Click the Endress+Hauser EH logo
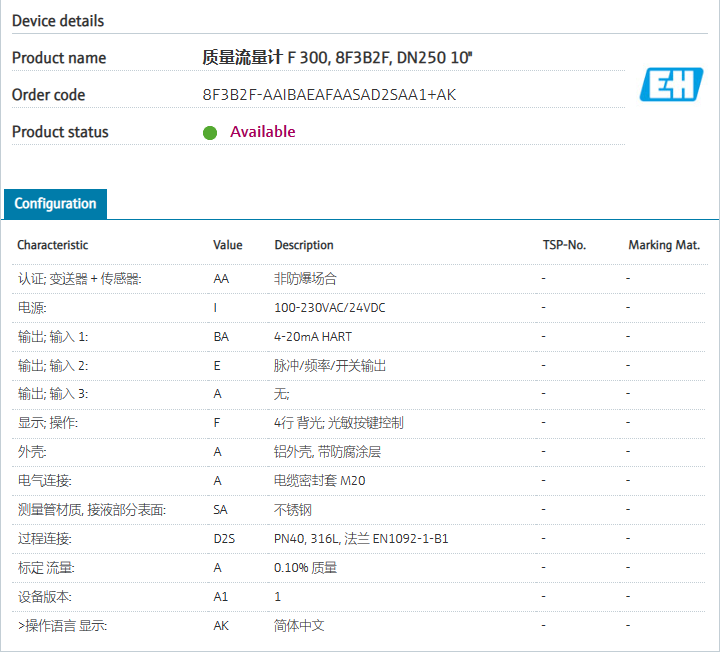Image resolution: width=720 pixels, height=652 pixels. [x=671, y=85]
